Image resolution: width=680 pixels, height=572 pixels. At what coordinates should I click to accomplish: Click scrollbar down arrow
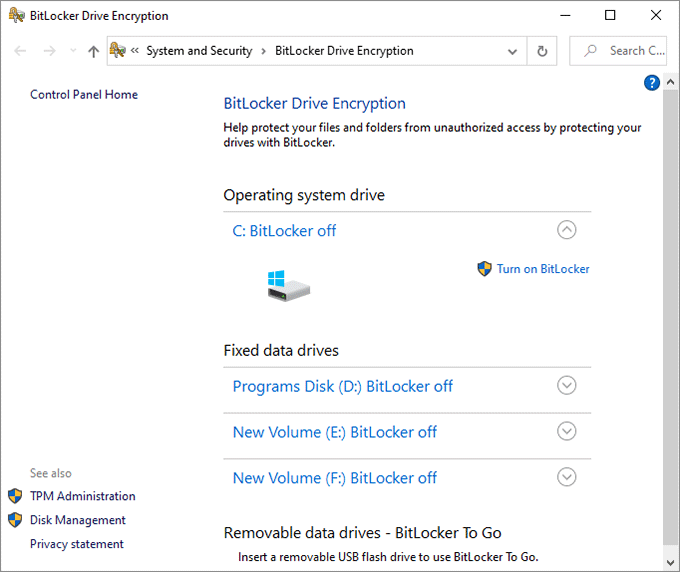[670, 562]
